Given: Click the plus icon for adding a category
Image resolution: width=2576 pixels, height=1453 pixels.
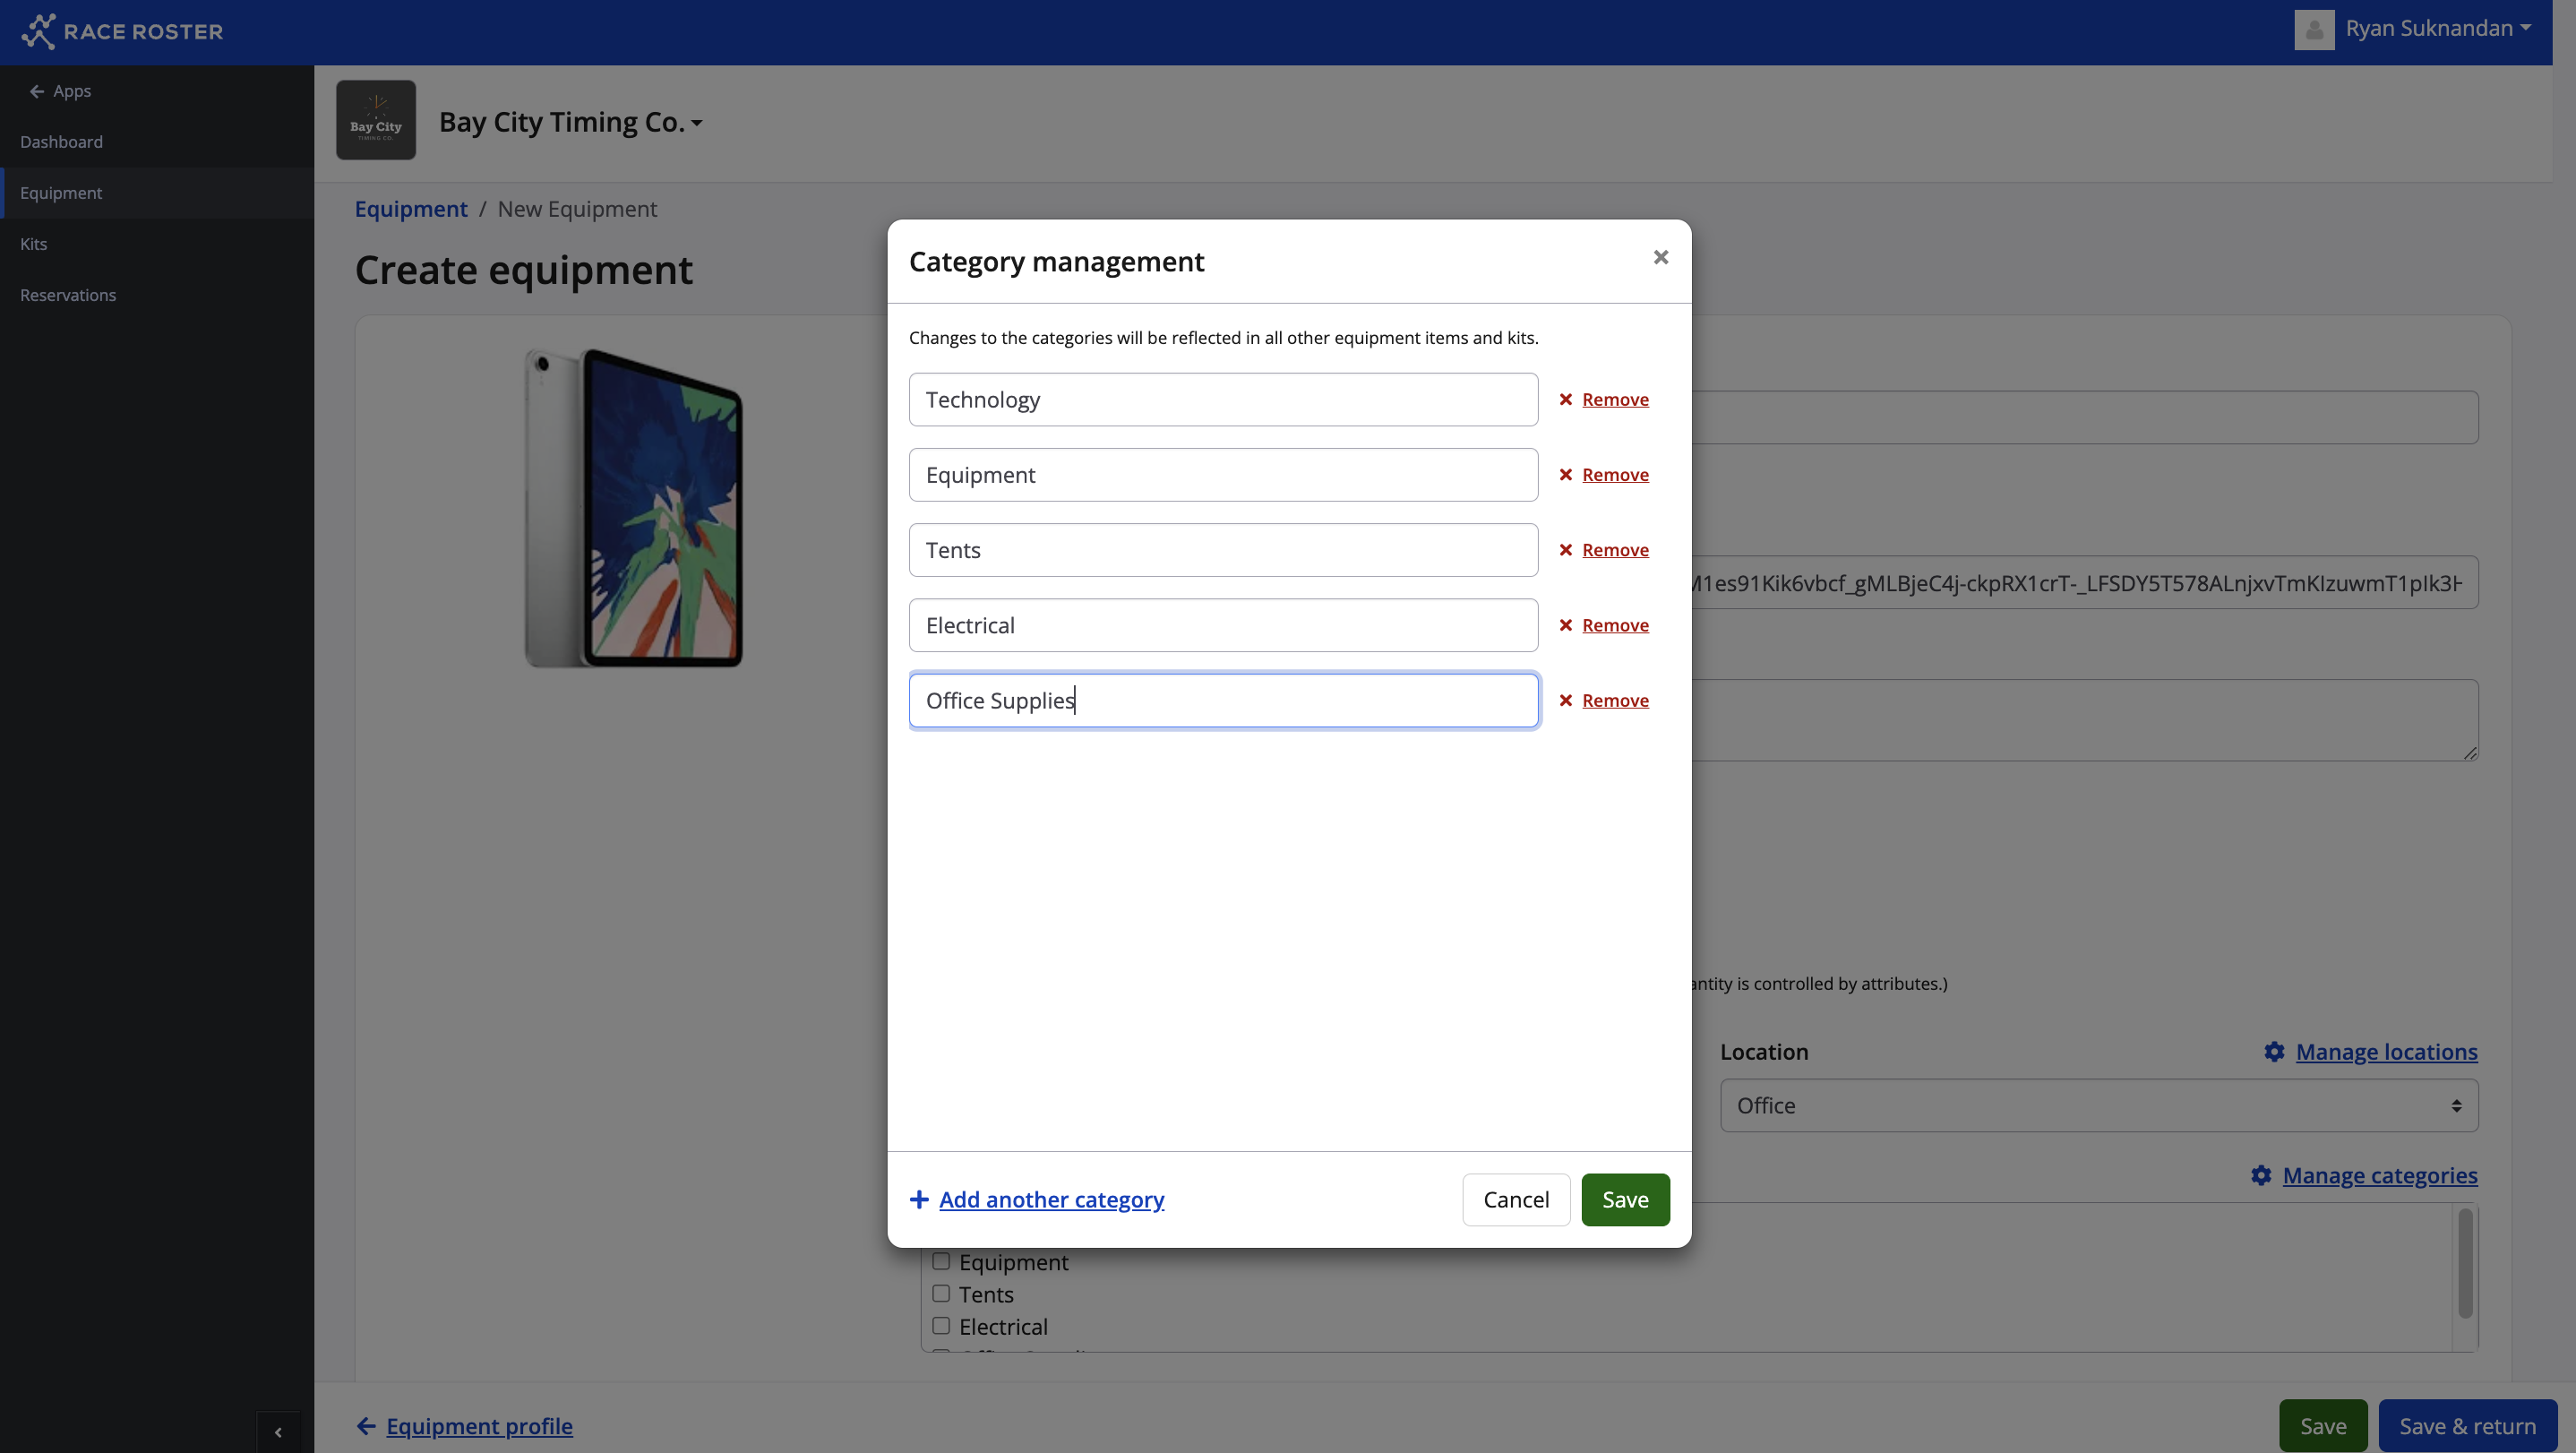Looking at the screenshot, I should tap(919, 1199).
